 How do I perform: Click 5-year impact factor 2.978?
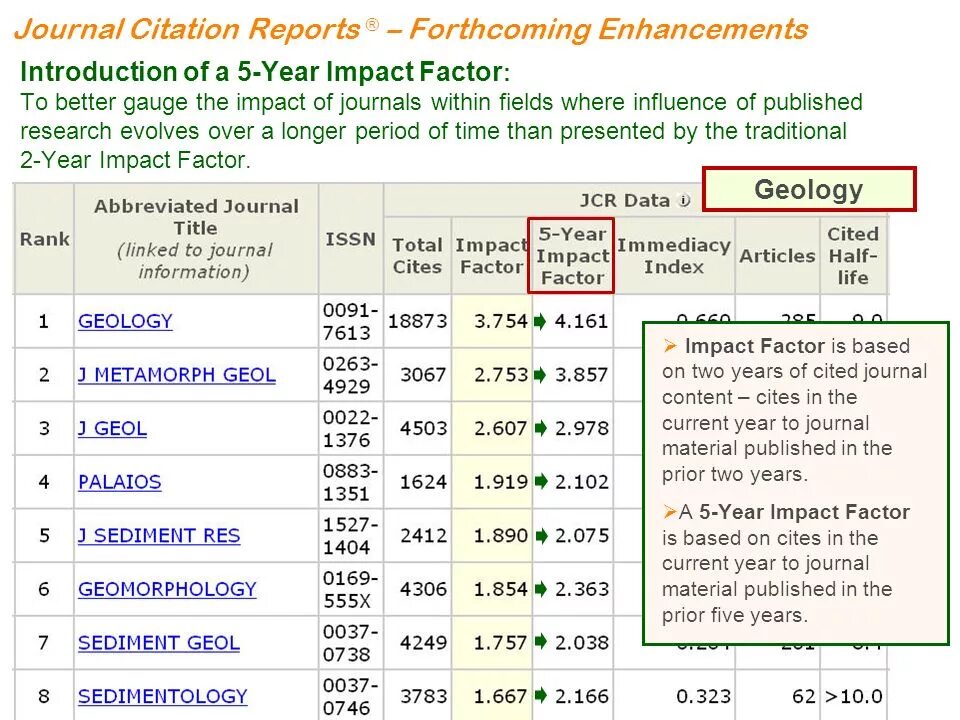click(x=581, y=428)
